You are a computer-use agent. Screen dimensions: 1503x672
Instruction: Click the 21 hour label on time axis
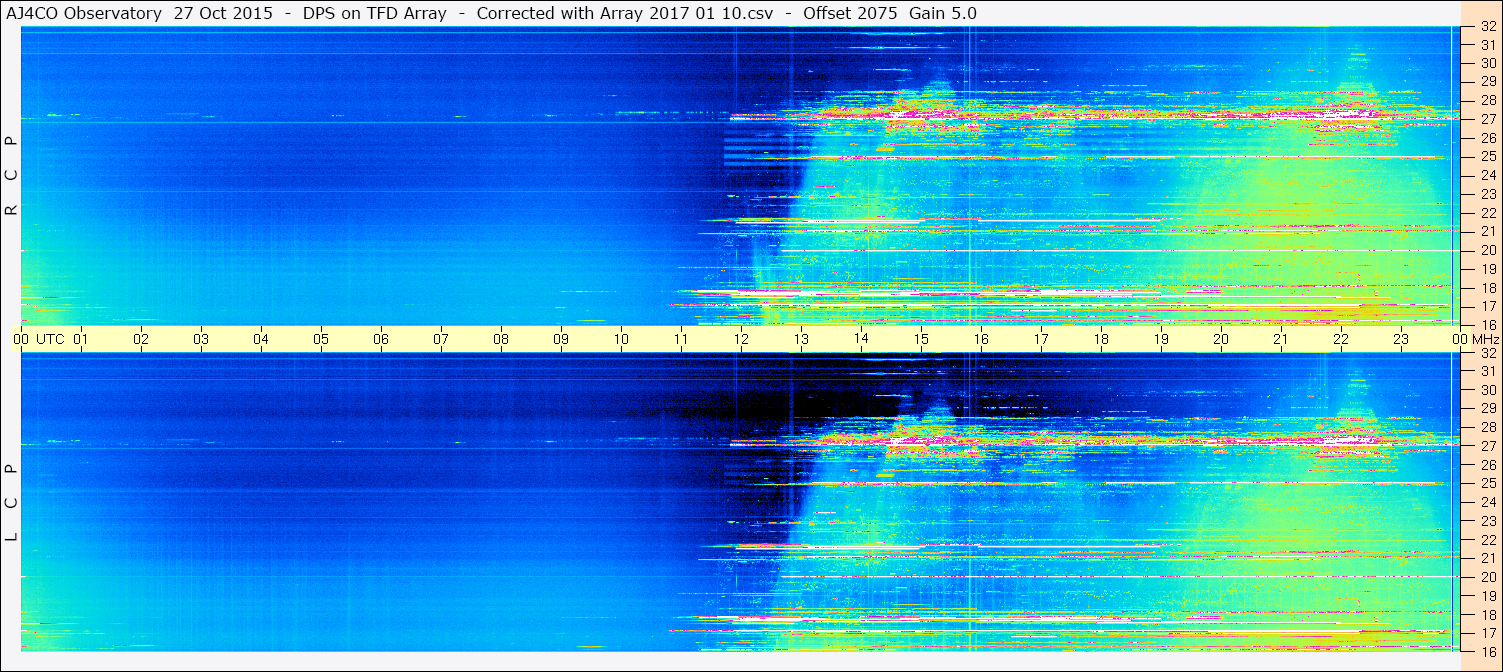(1281, 339)
